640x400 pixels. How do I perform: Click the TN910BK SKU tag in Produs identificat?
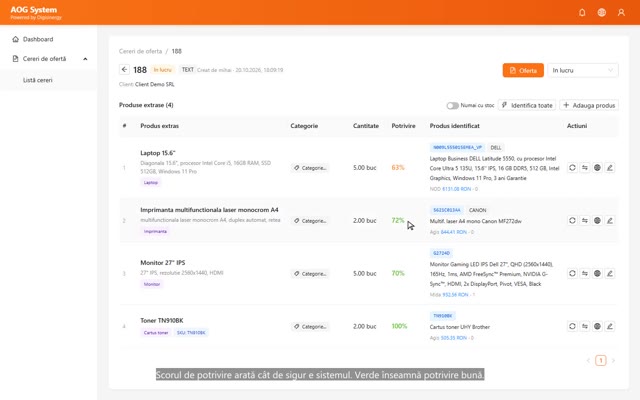tap(442, 316)
